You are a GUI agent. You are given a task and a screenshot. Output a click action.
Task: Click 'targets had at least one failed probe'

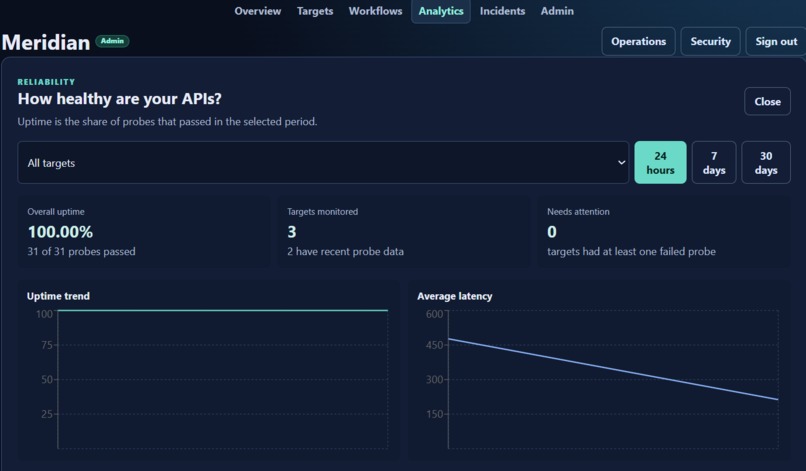tap(631, 251)
